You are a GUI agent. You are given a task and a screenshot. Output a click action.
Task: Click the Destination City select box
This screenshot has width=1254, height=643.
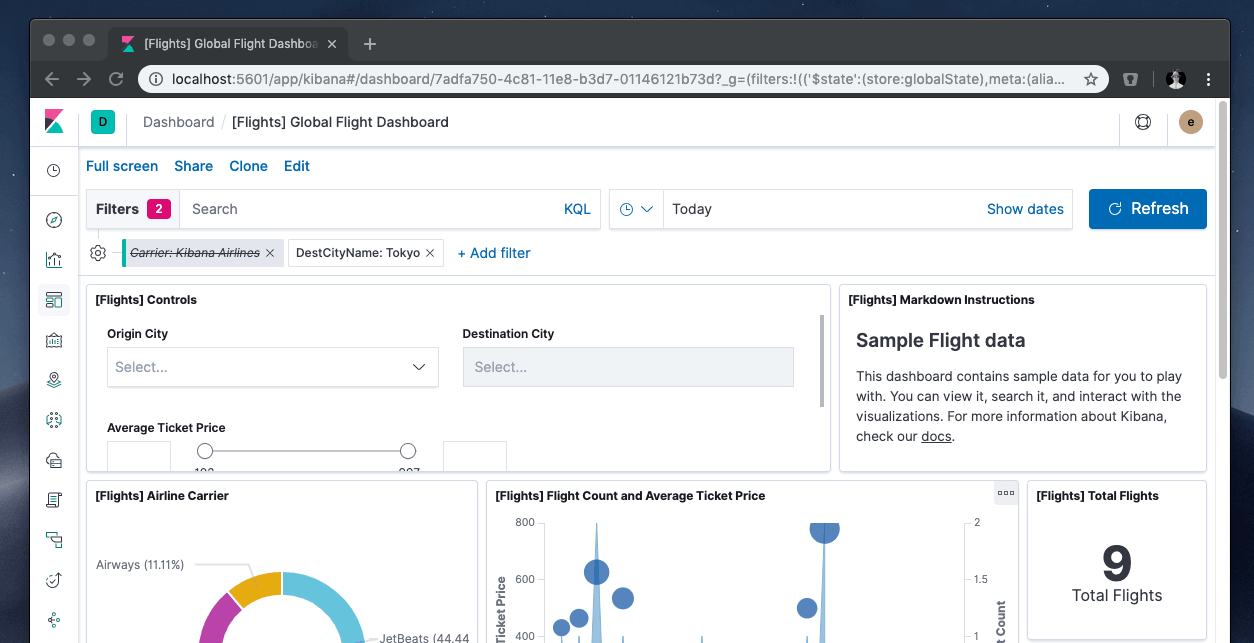(x=628, y=367)
